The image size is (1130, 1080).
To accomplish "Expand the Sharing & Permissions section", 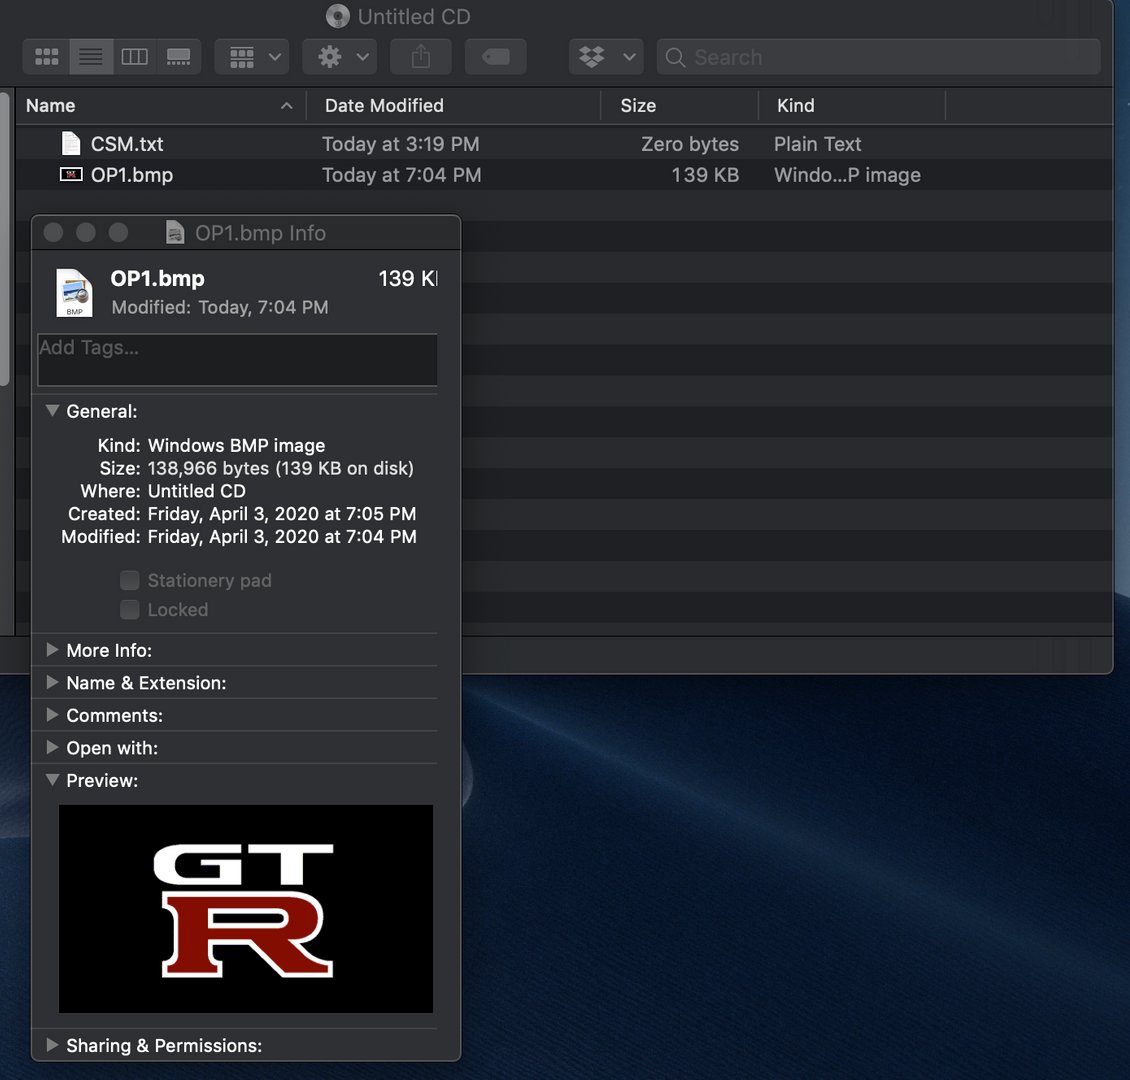I will (x=52, y=1045).
